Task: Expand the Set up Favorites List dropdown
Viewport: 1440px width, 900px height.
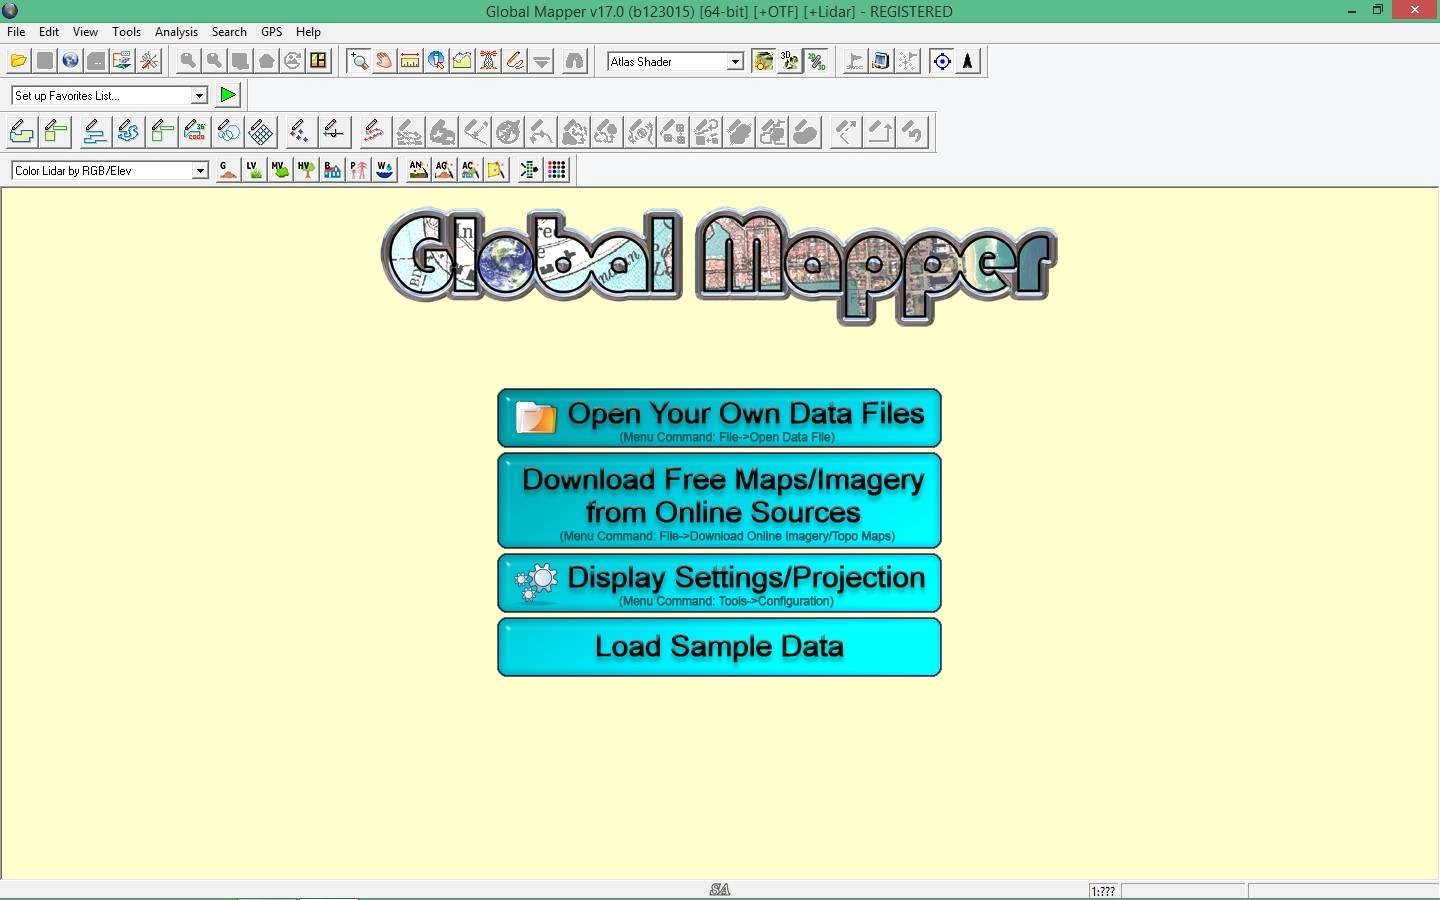Action: coord(198,95)
